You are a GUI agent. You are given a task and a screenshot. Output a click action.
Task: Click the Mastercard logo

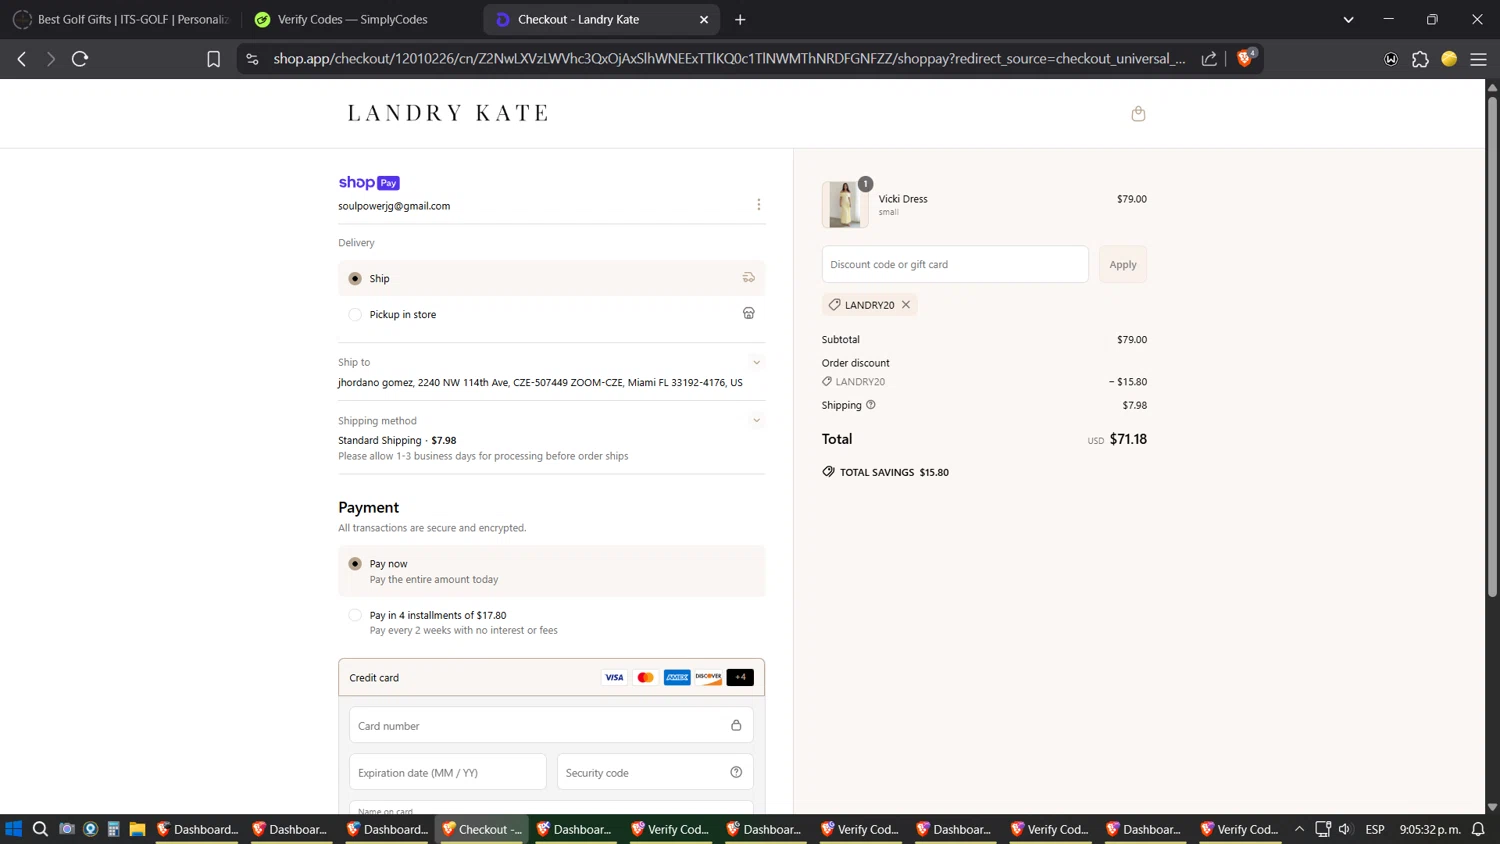click(x=646, y=677)
